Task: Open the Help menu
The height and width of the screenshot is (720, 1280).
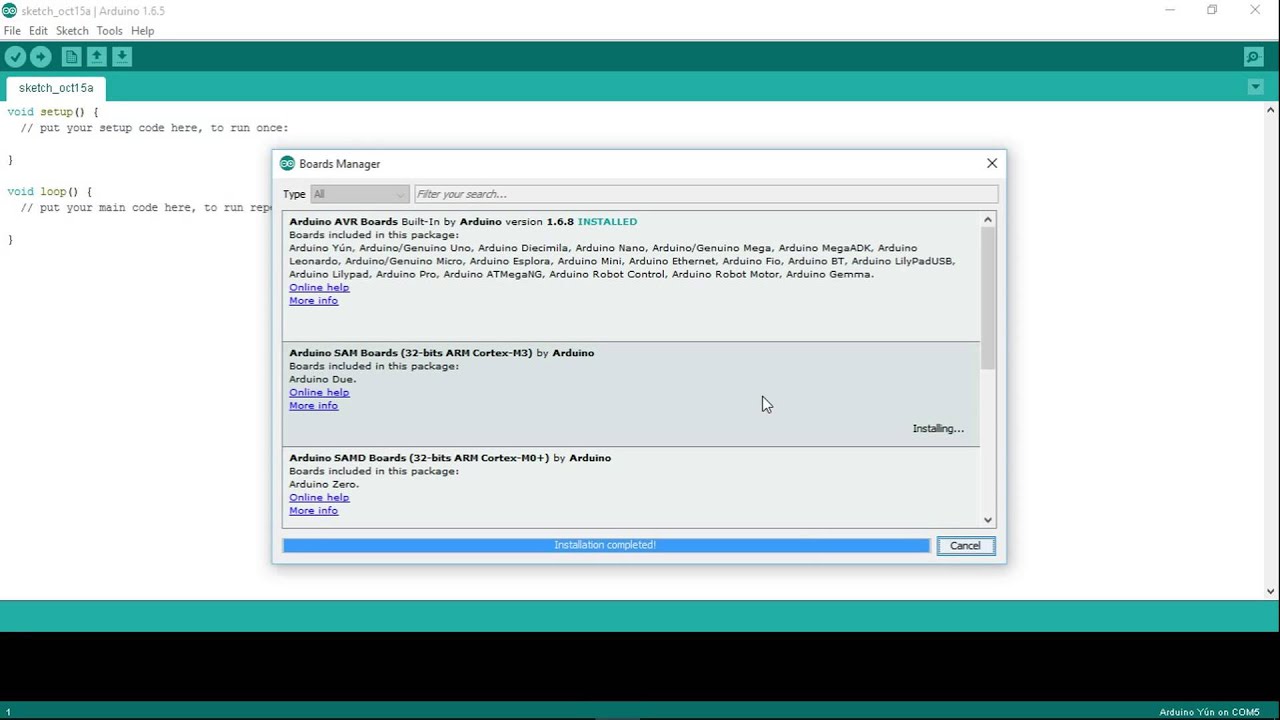Action: [x=143, y=31]
